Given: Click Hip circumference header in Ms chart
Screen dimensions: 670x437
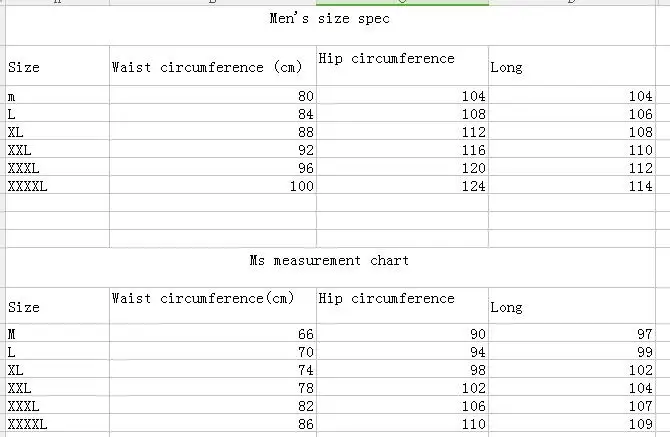Looking at the screenshot, I should (403, 305).
